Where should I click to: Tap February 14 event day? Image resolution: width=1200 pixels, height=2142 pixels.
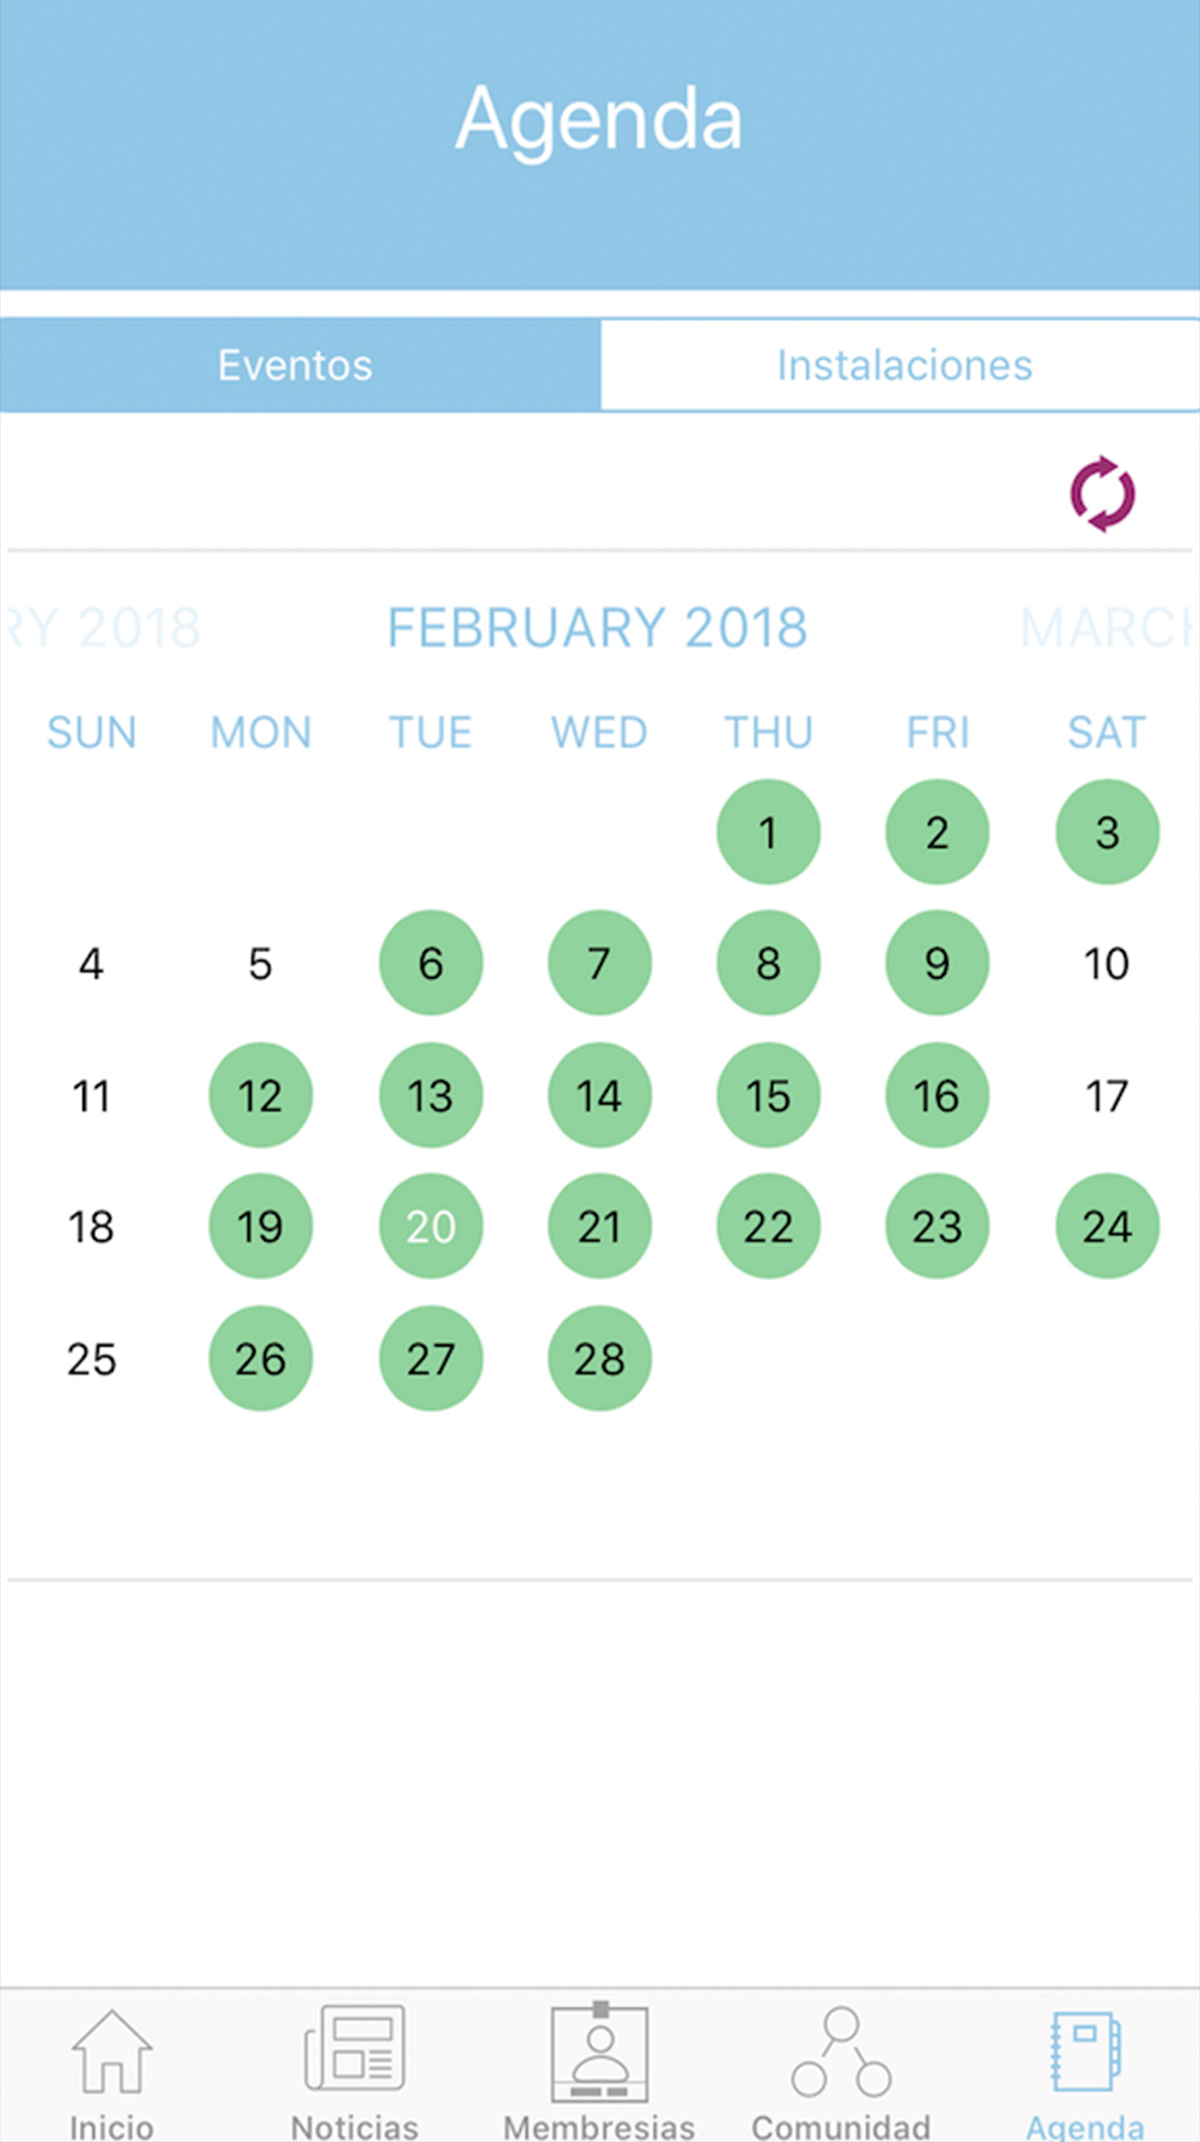click(x=599, y=1096)
